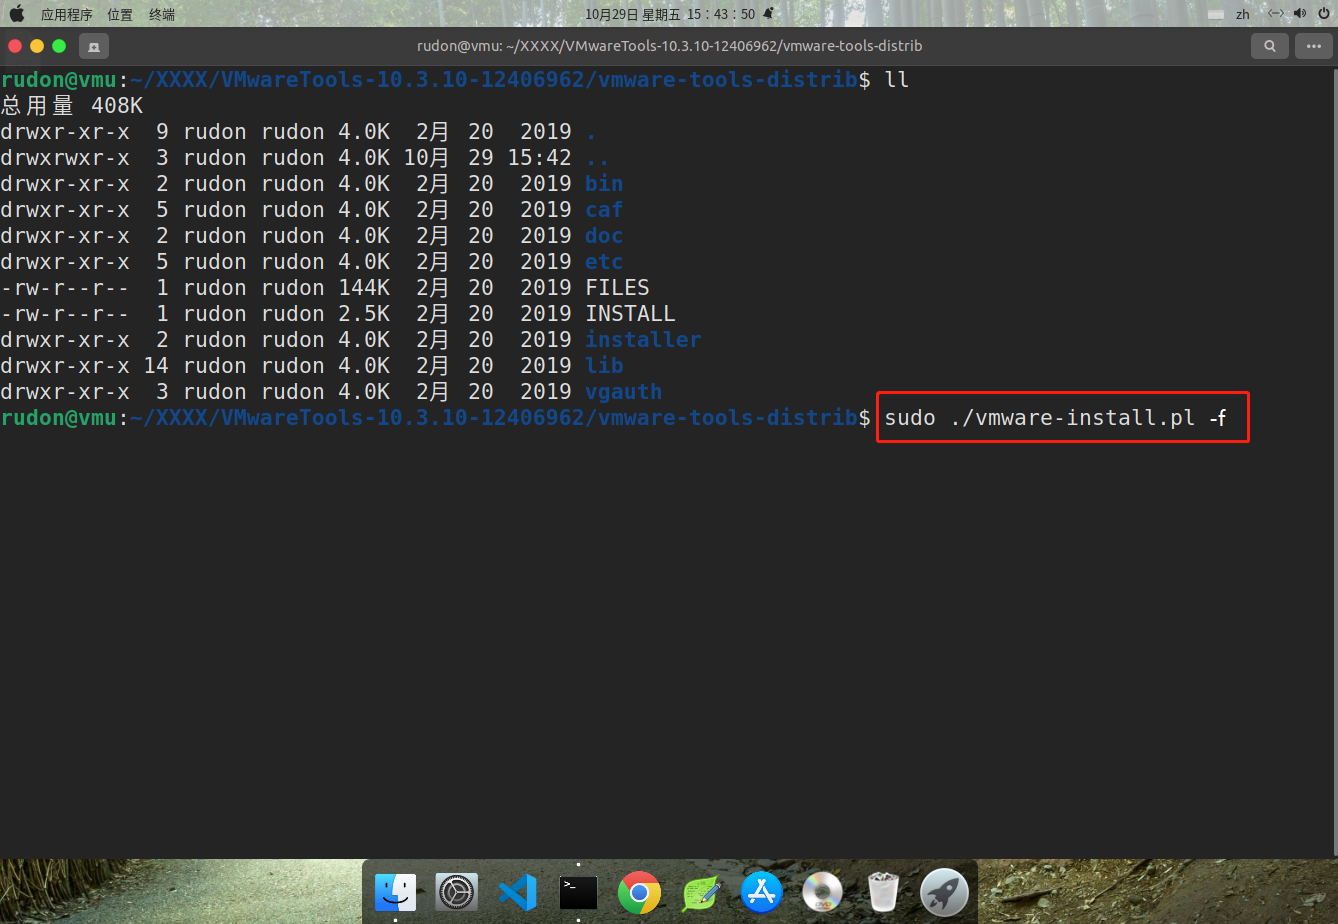Viewport: 1338px width, 924px height.
Task: Launch Visual Studio Code from the dock
Action: point(517,891)
